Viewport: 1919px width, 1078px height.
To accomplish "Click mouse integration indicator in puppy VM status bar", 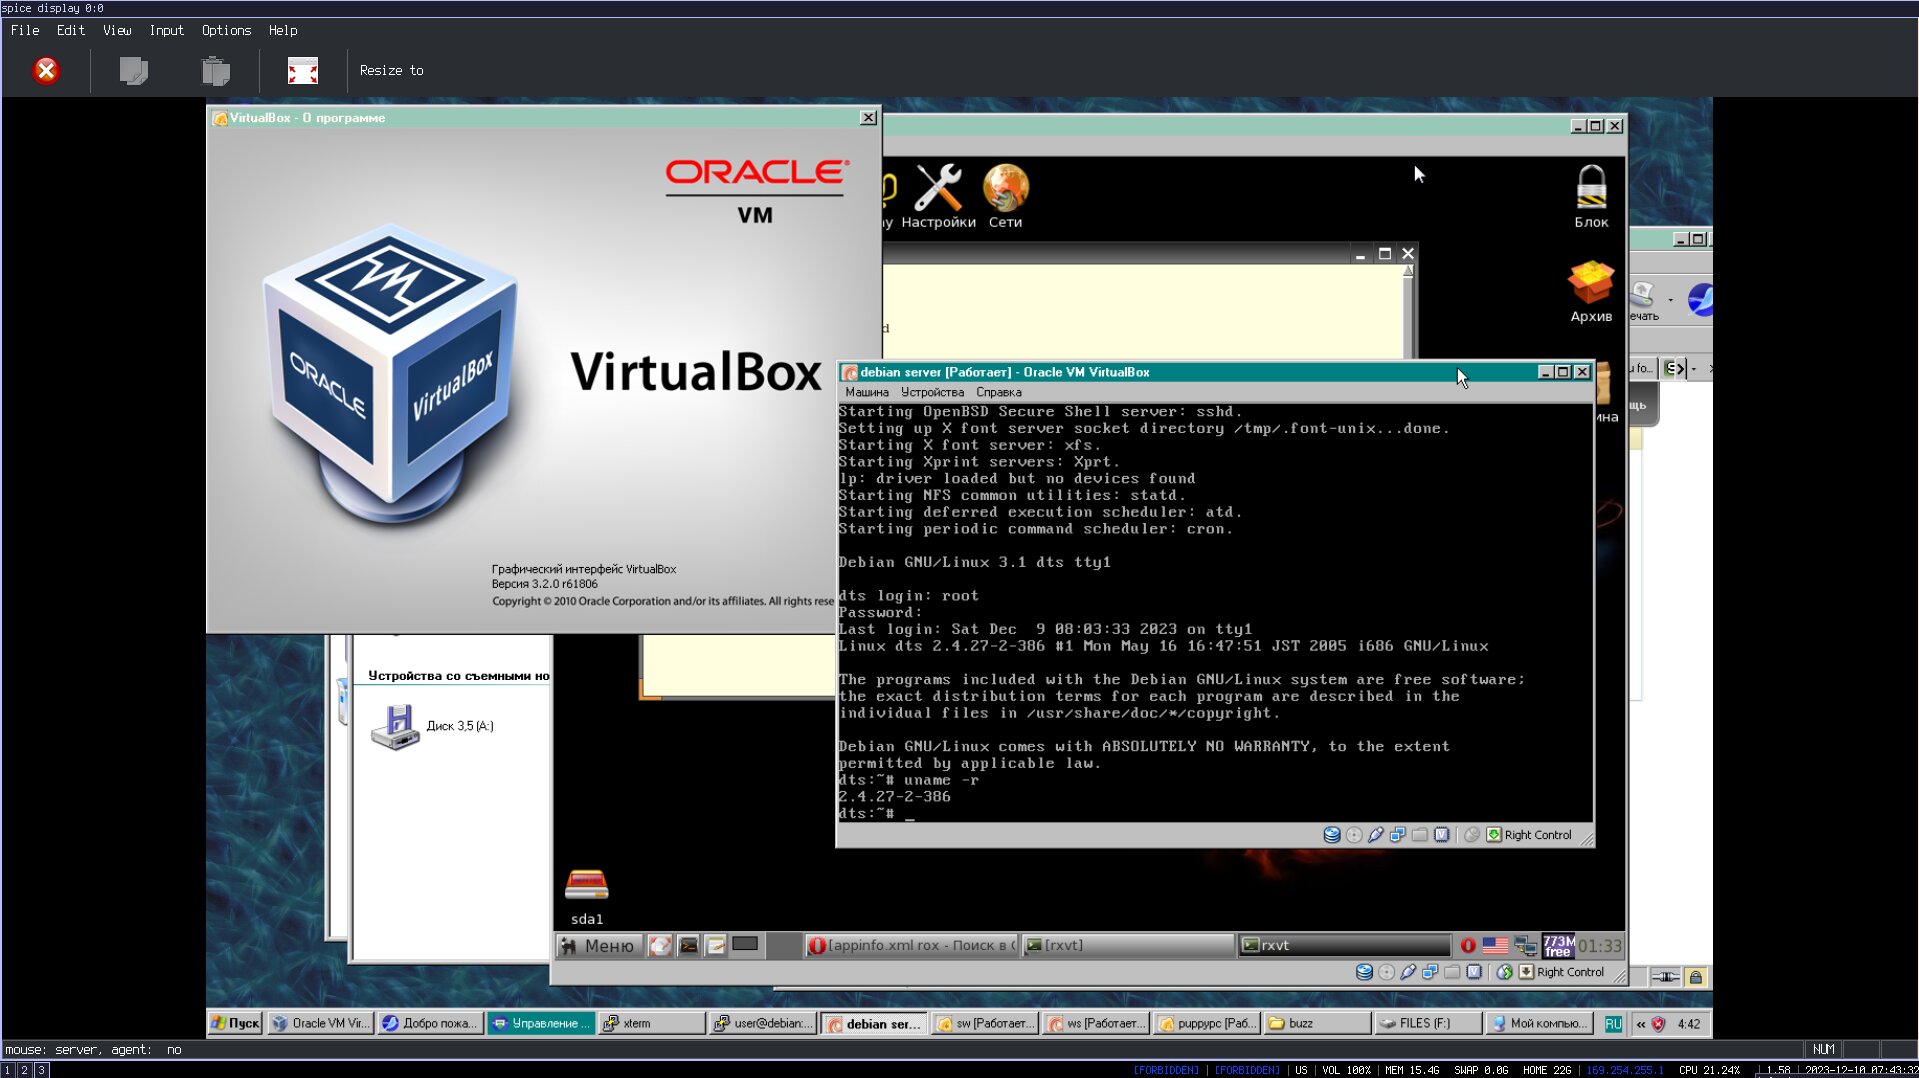I will (x=1504, y=972).
